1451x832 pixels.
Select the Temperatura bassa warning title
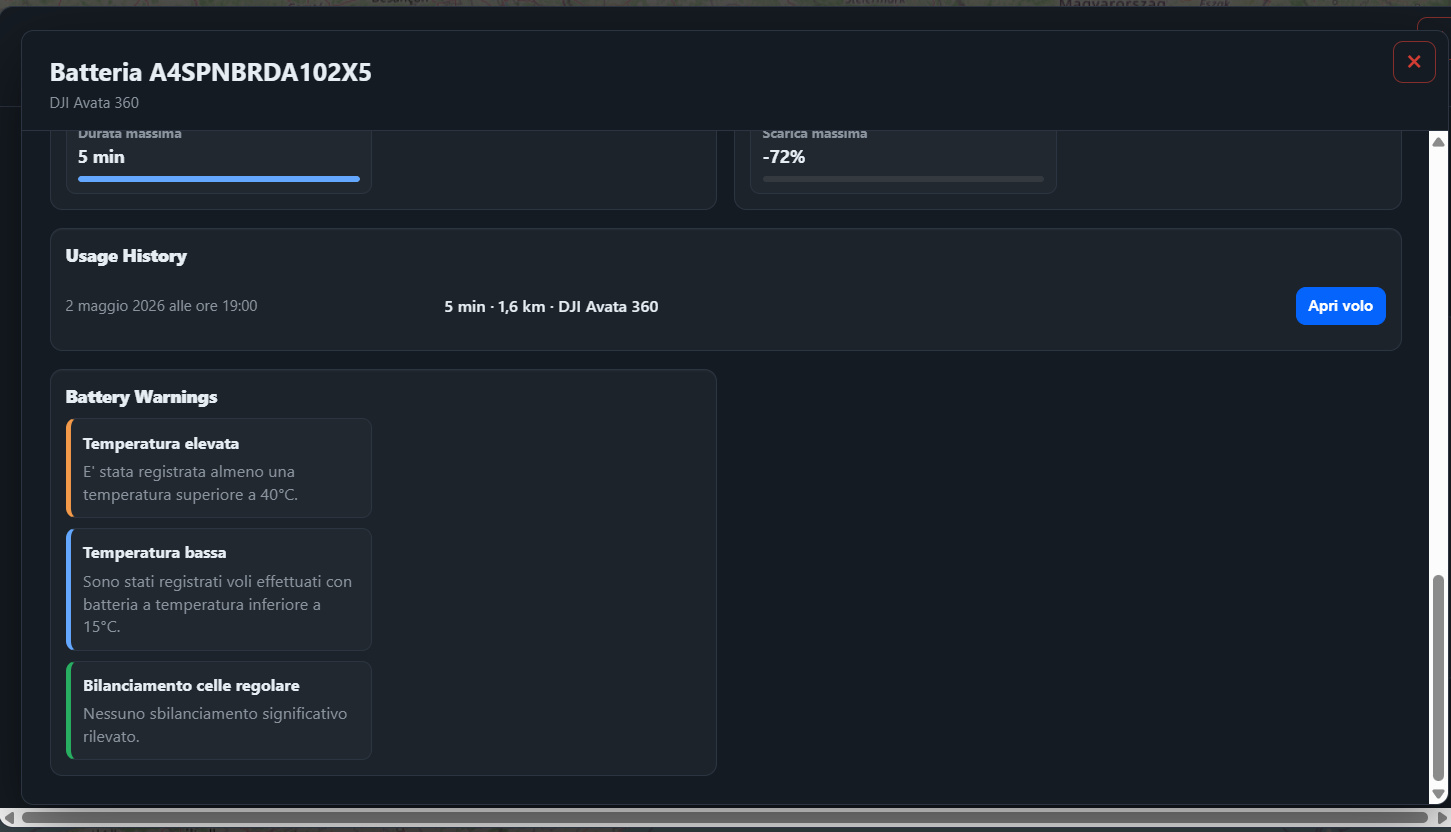coord(155,553)
